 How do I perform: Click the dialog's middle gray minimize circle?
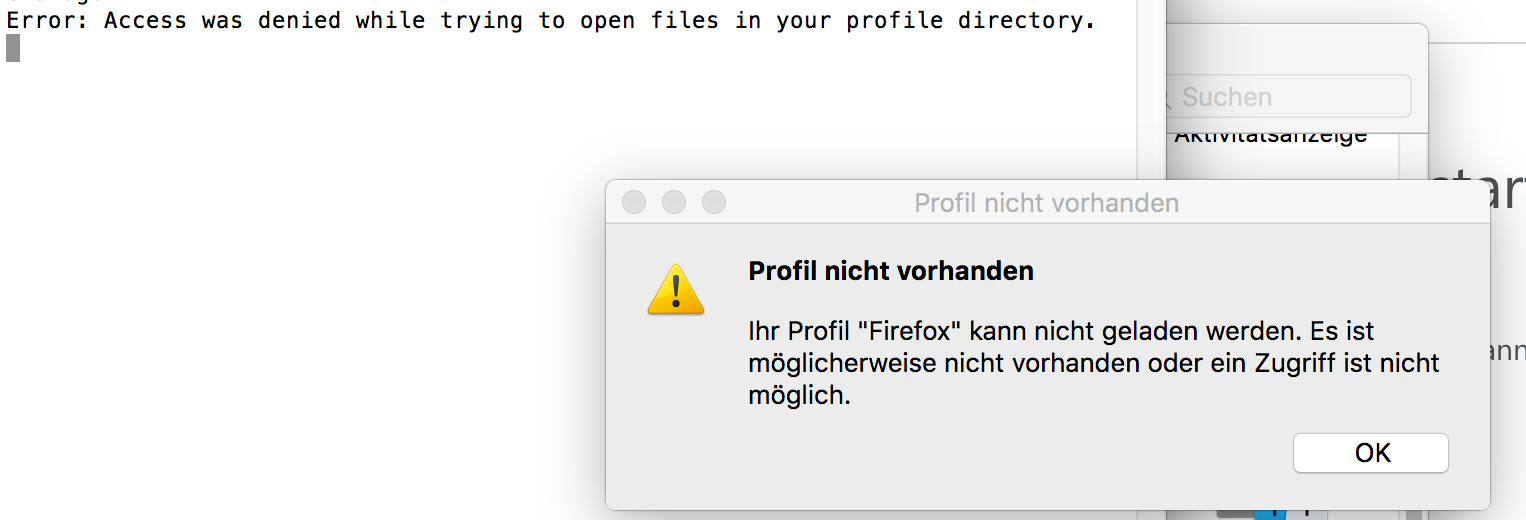tap(674, 202)
